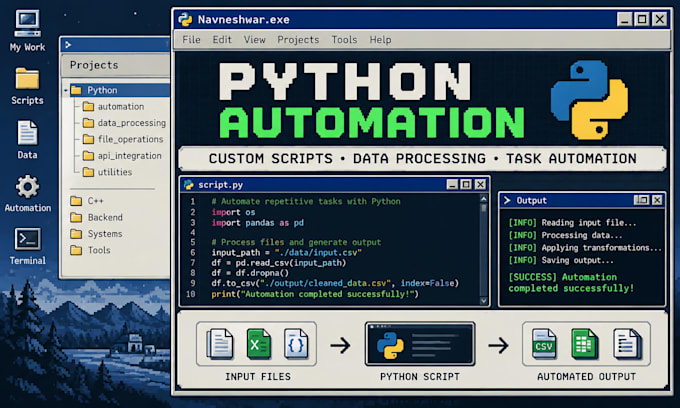Click the Projects panel header
The image size is (680, 408).
(x=116, y=65)
